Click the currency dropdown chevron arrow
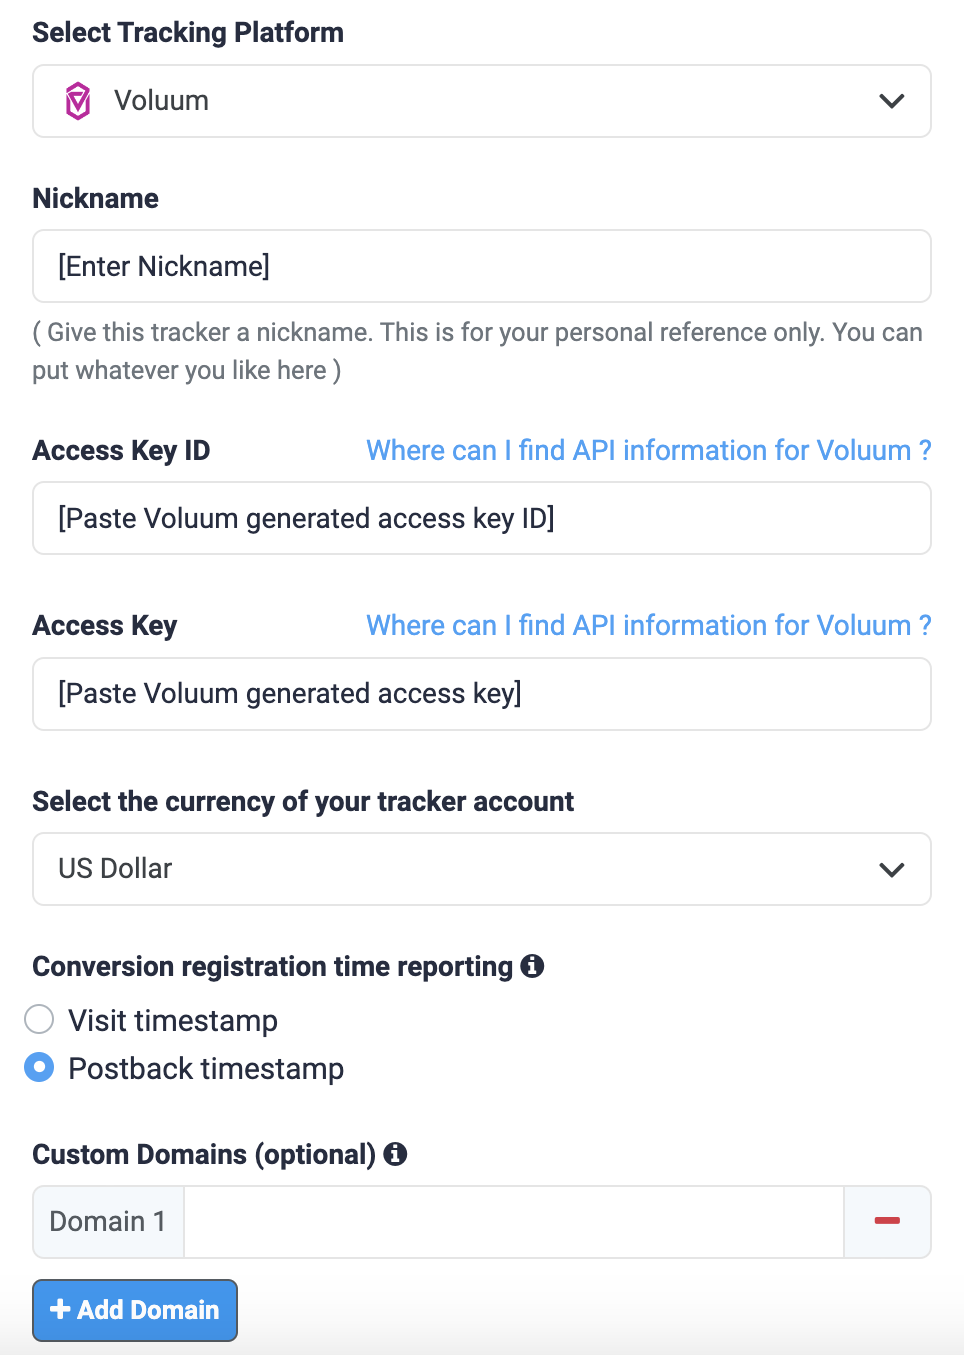Viewport: 964px width, 1355px height. 890,869
